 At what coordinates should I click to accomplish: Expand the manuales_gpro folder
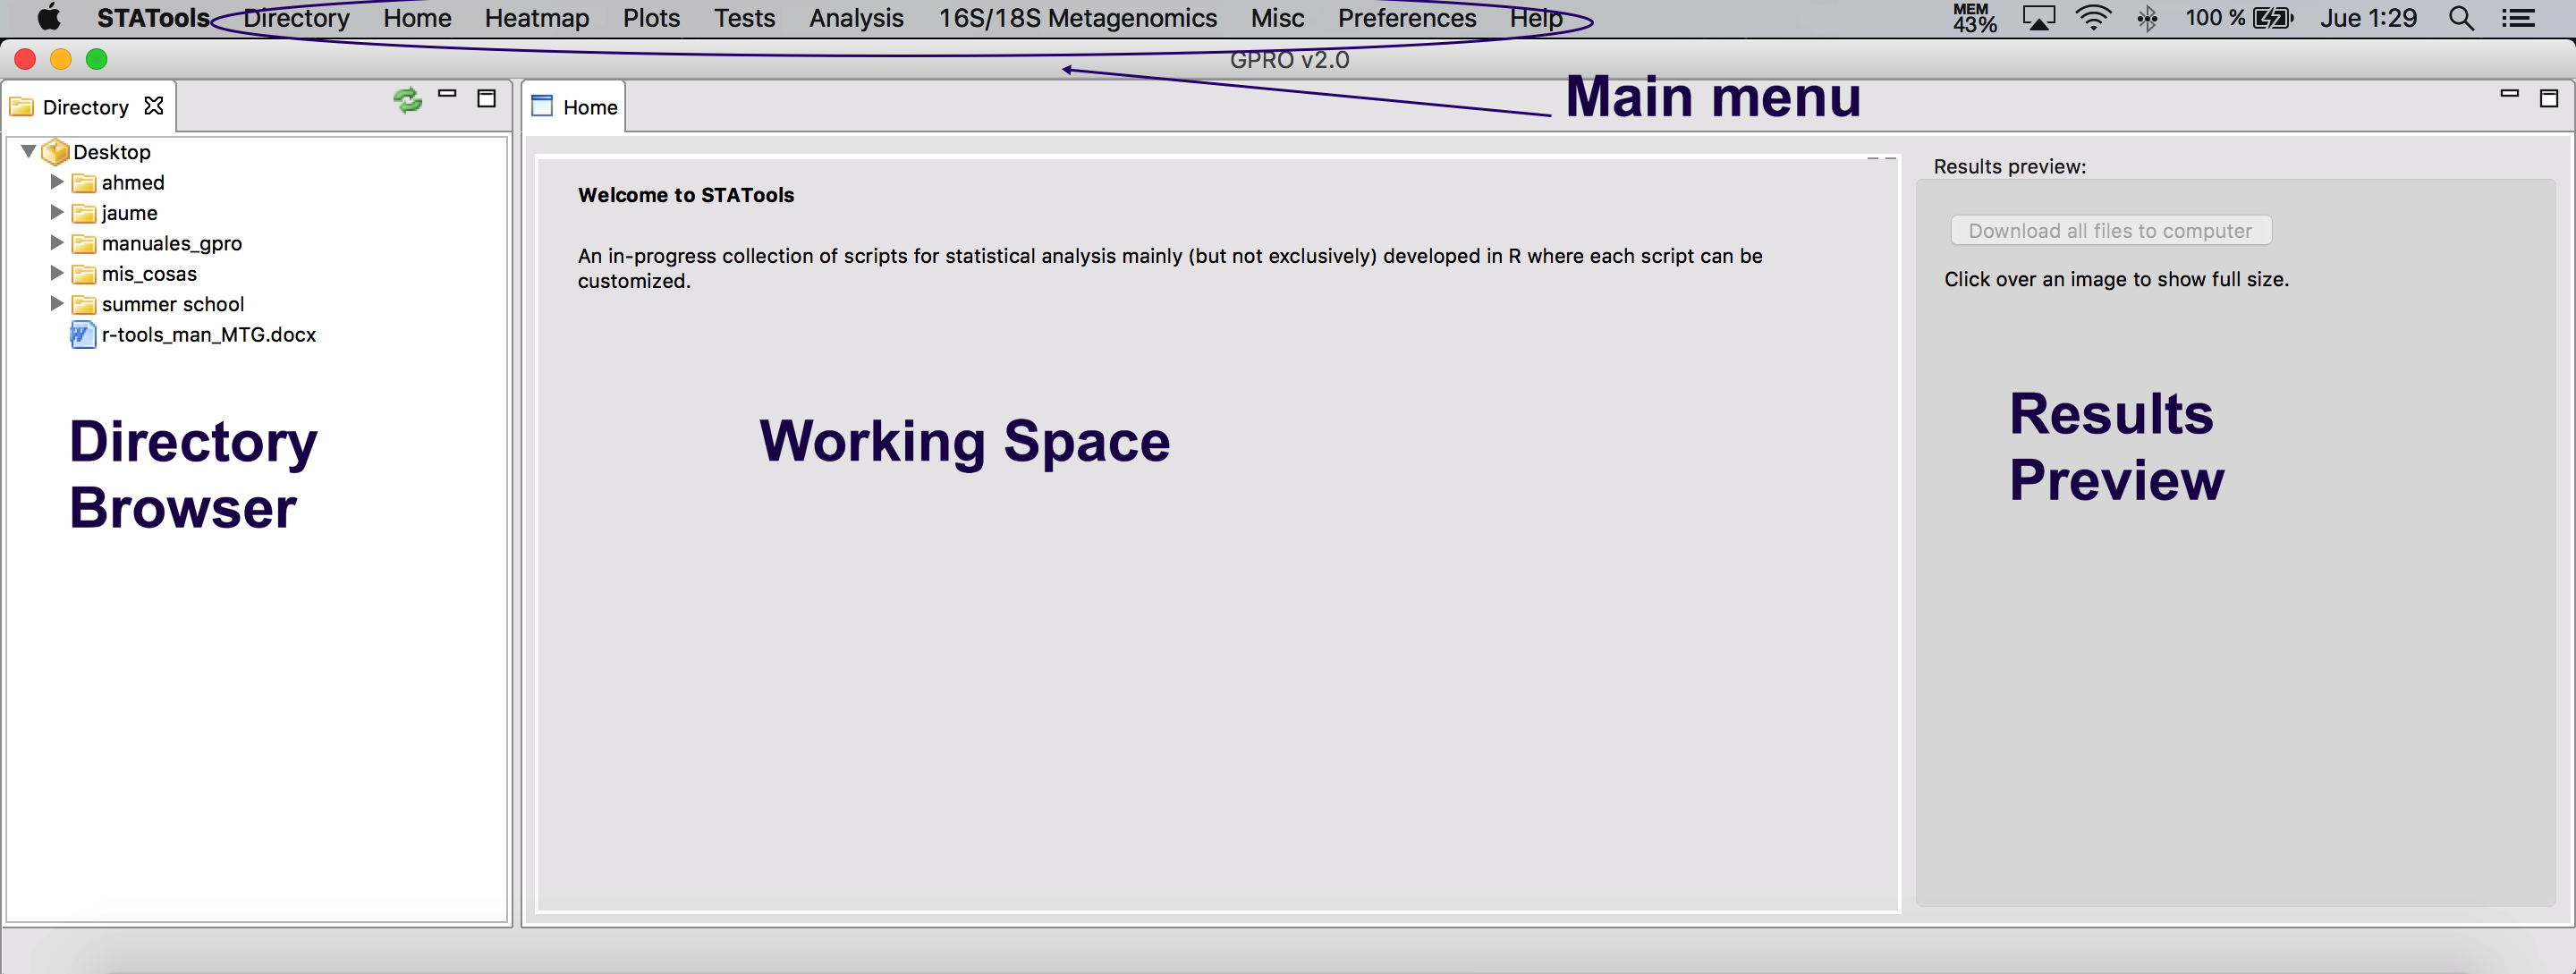click(57, 243)
